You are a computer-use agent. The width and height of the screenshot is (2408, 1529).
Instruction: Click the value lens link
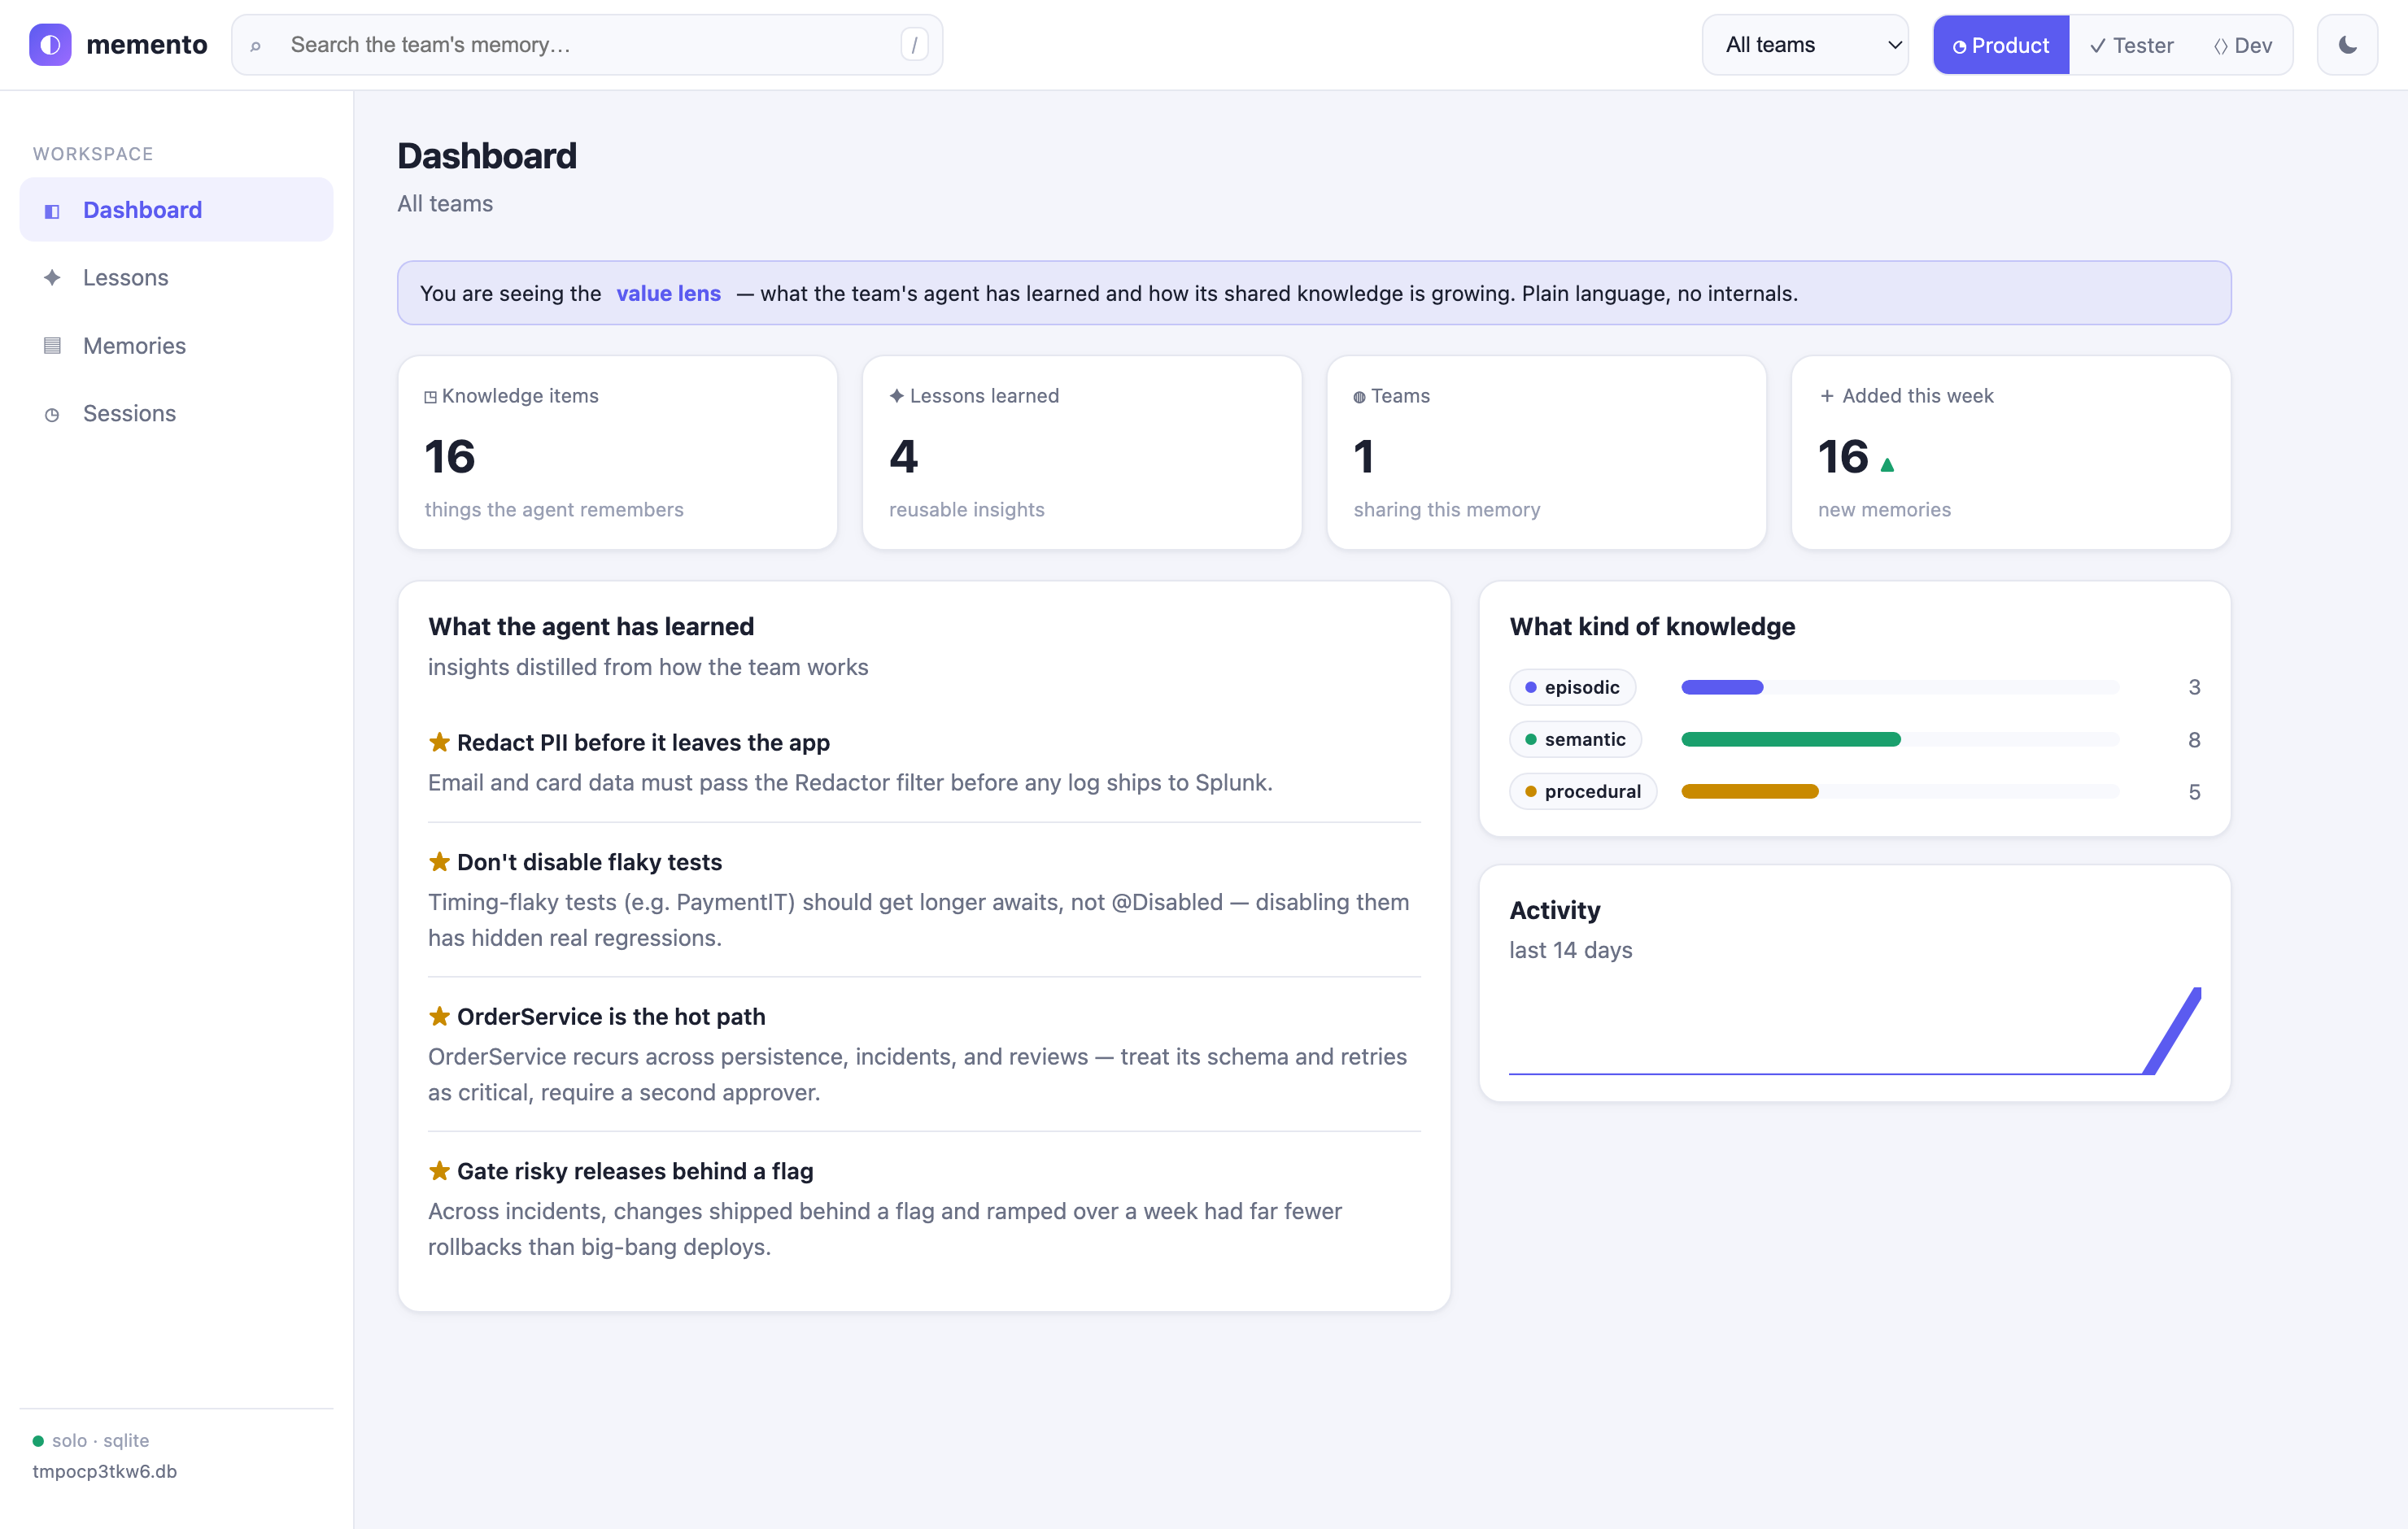pos(668,294)
